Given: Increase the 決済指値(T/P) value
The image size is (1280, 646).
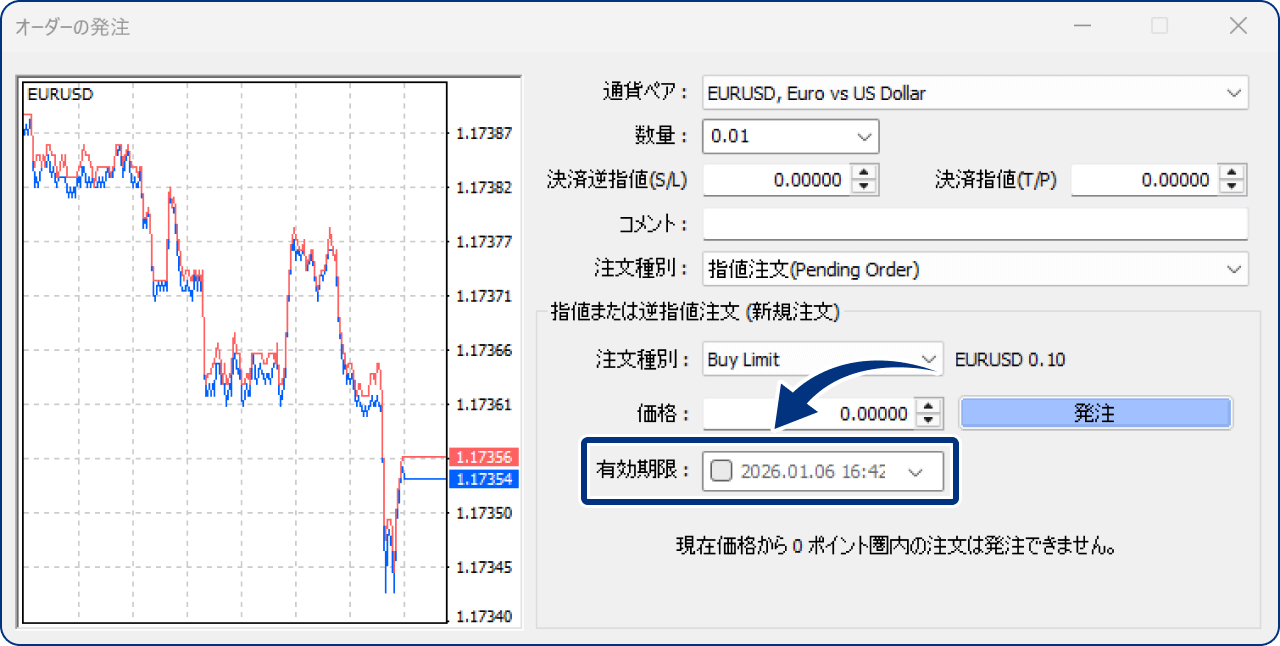Looking at the screenshot, I should (x=1233, y=174).
